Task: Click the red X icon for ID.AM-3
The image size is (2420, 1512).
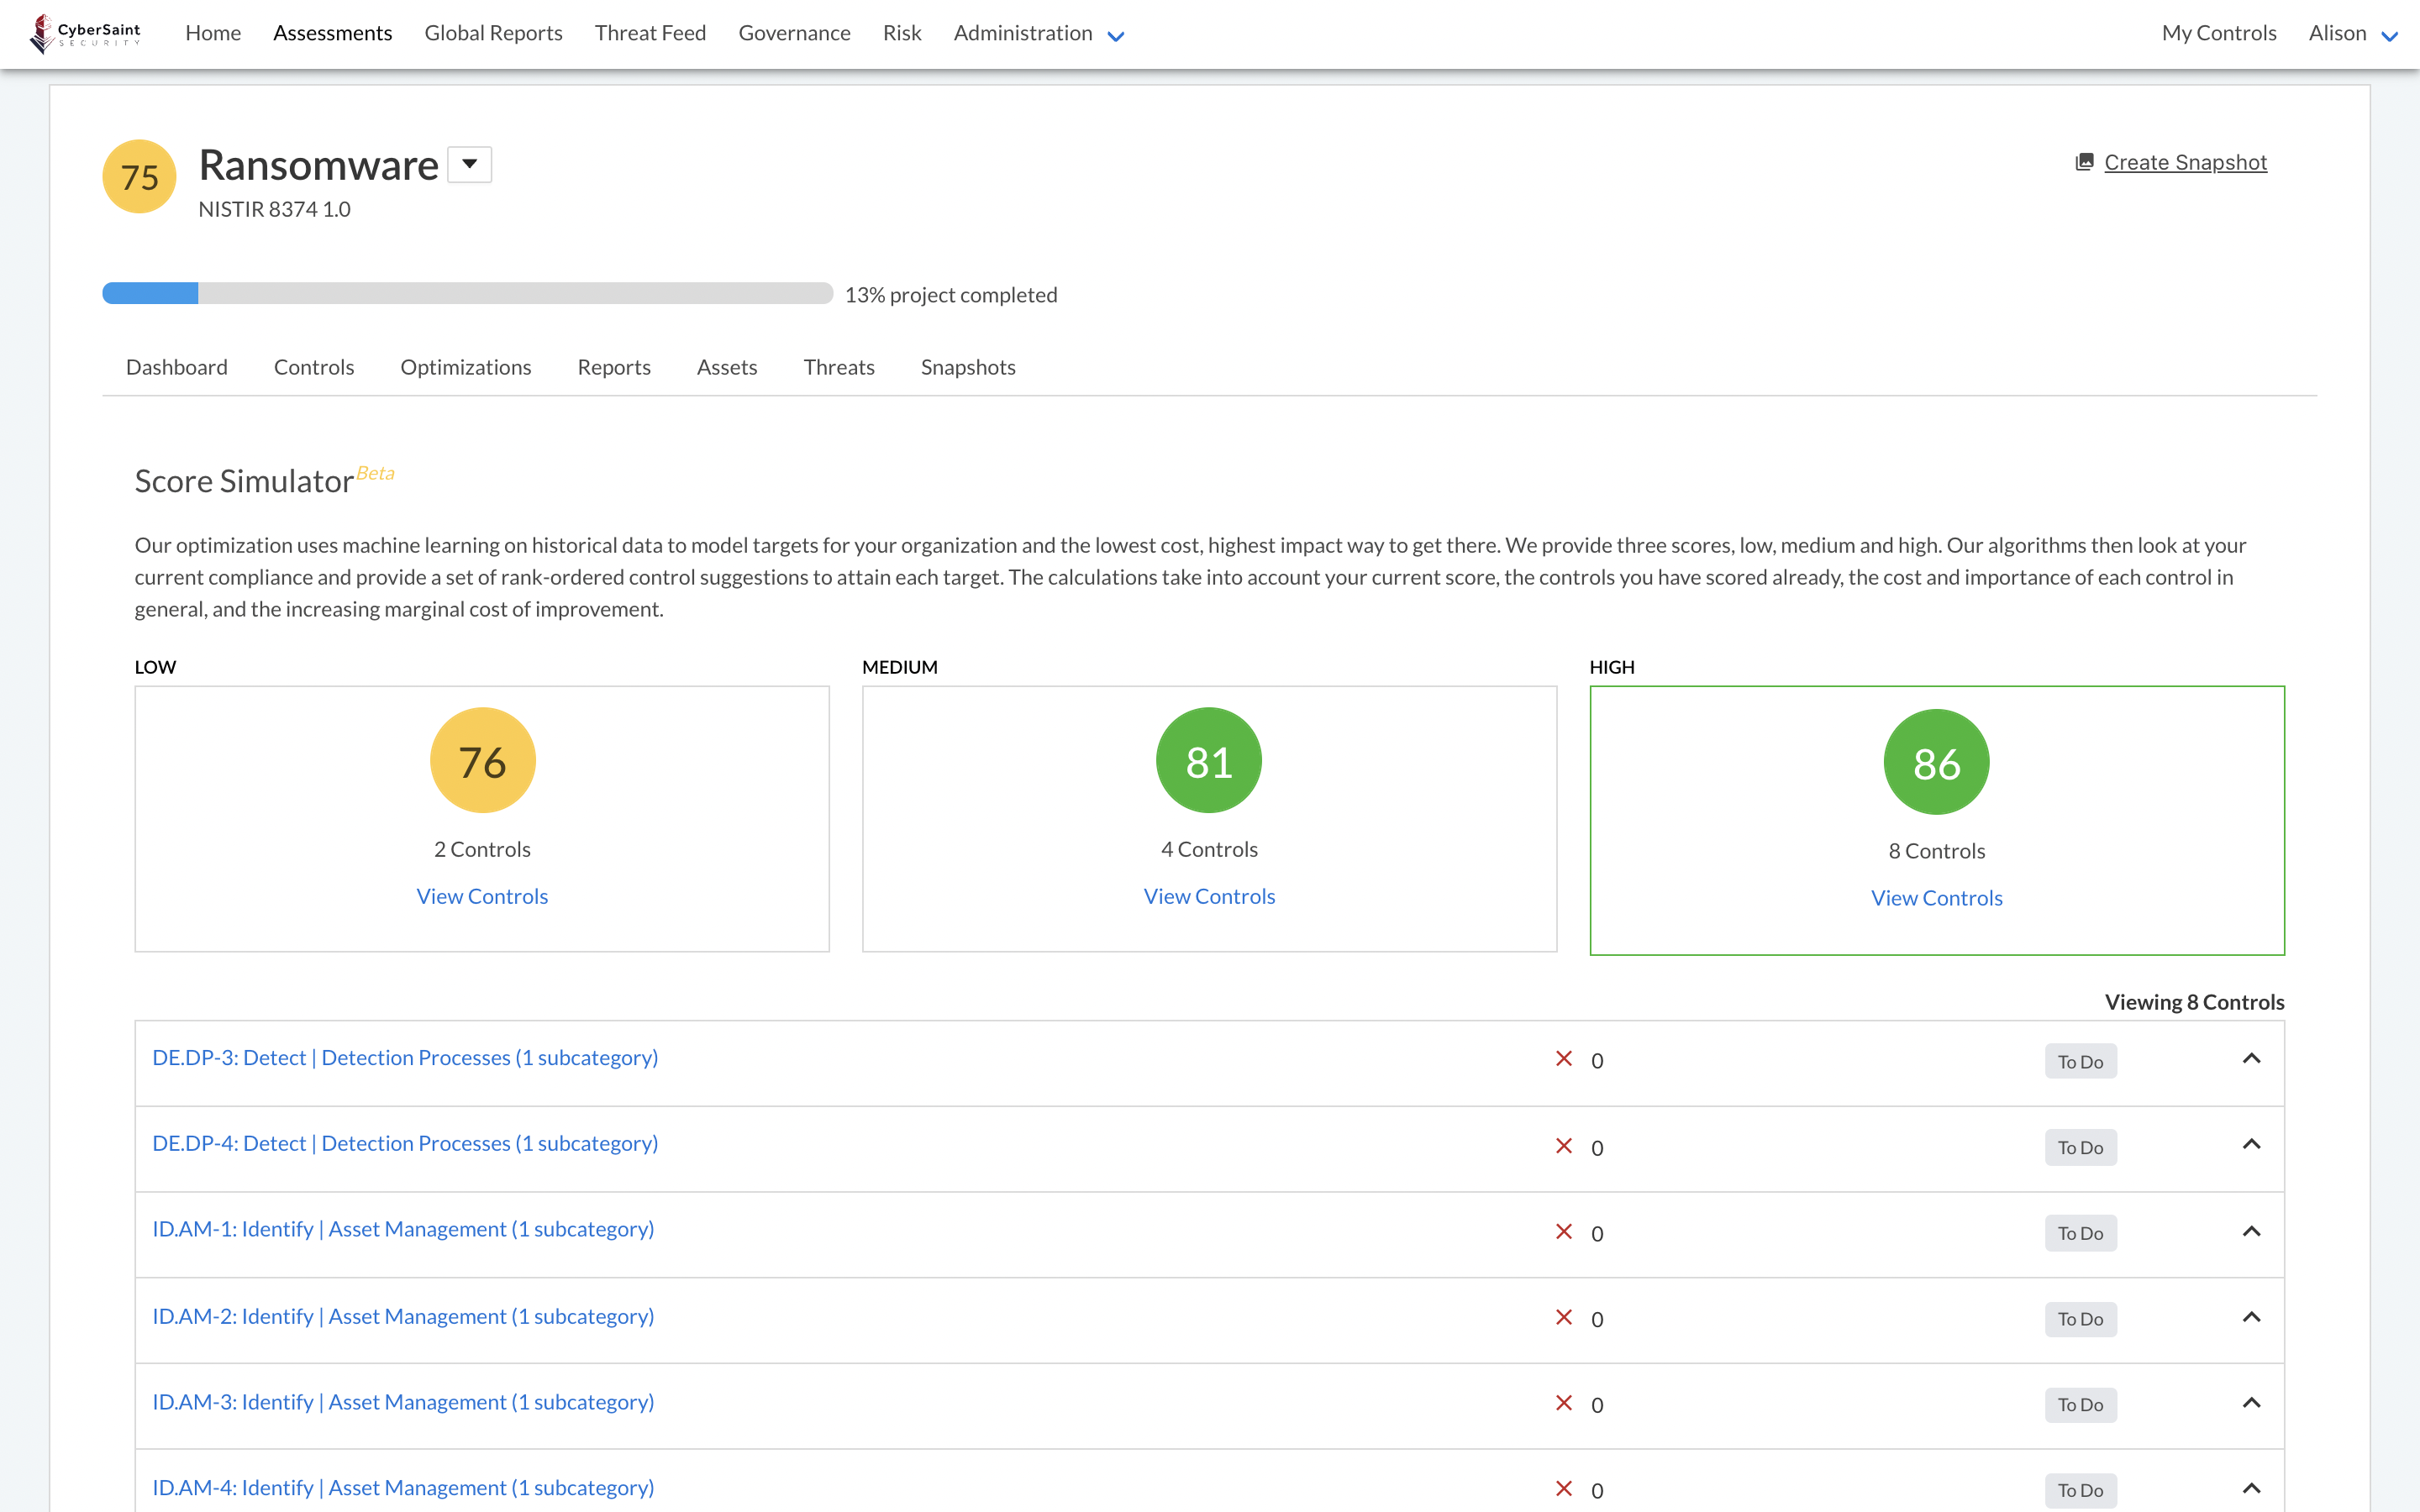Action: (1564, 1403)
